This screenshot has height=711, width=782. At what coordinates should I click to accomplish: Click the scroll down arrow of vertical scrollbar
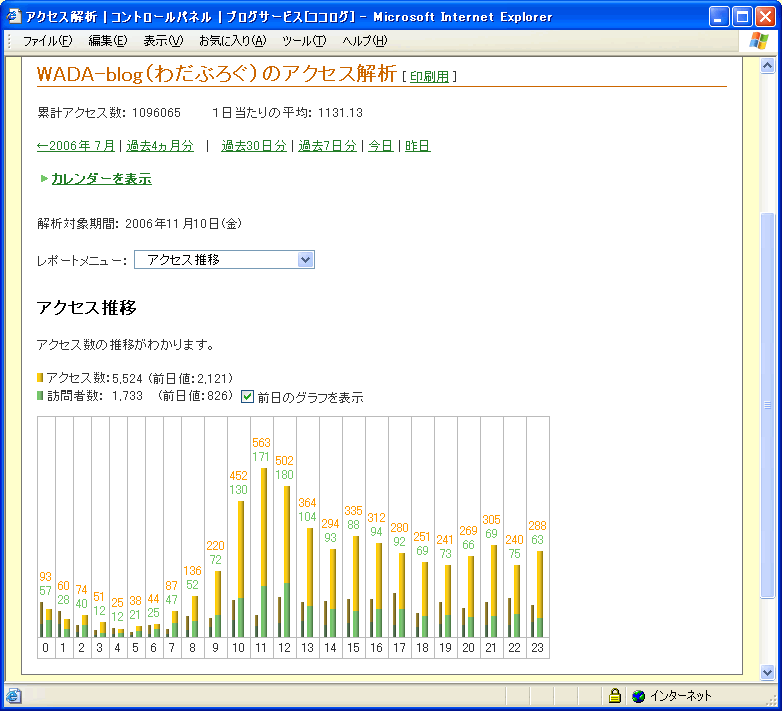(x=768, y=673)
